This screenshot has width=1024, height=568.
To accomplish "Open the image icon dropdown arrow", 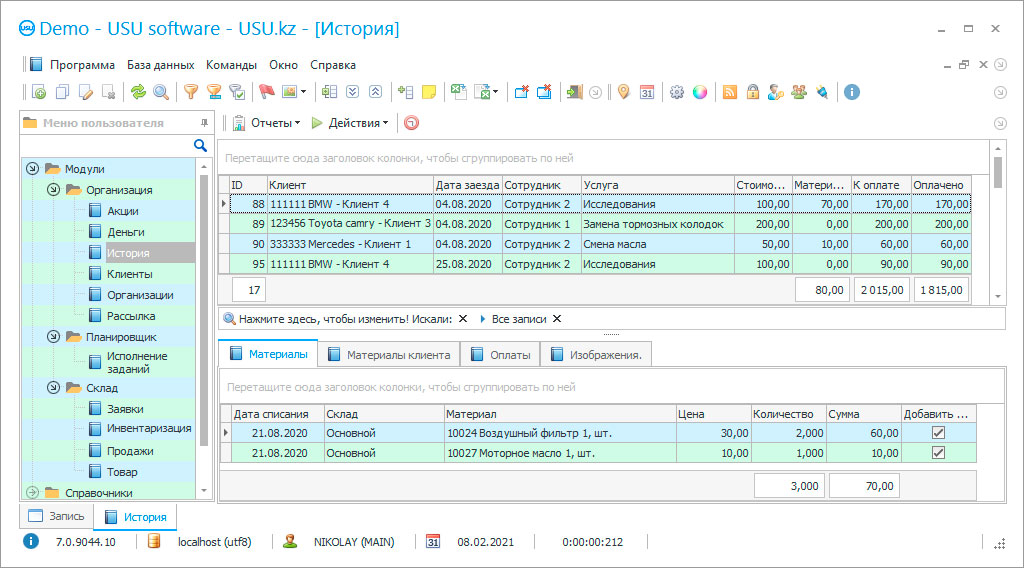I will coord(304,92).
